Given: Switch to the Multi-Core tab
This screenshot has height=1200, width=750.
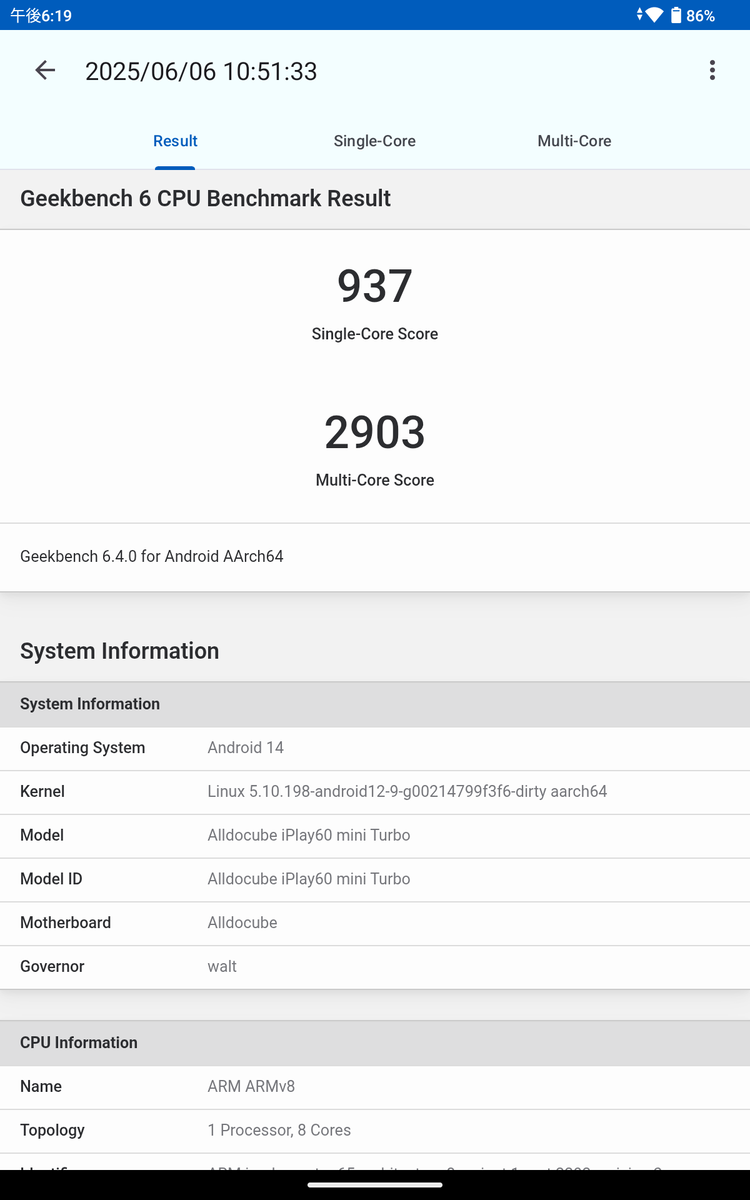Looking at the screenshot, I should pos(574,141).
